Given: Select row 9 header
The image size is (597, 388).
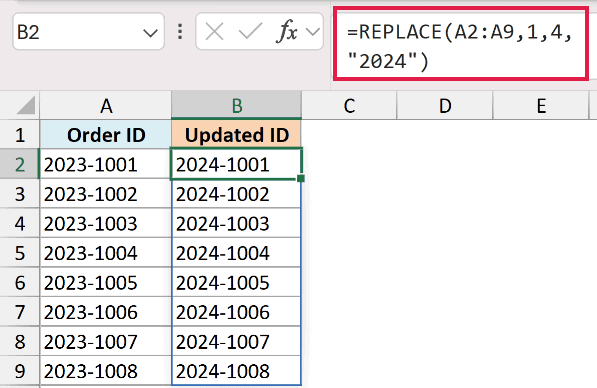Looking at the screenshot, I should [x=20, y=371].
